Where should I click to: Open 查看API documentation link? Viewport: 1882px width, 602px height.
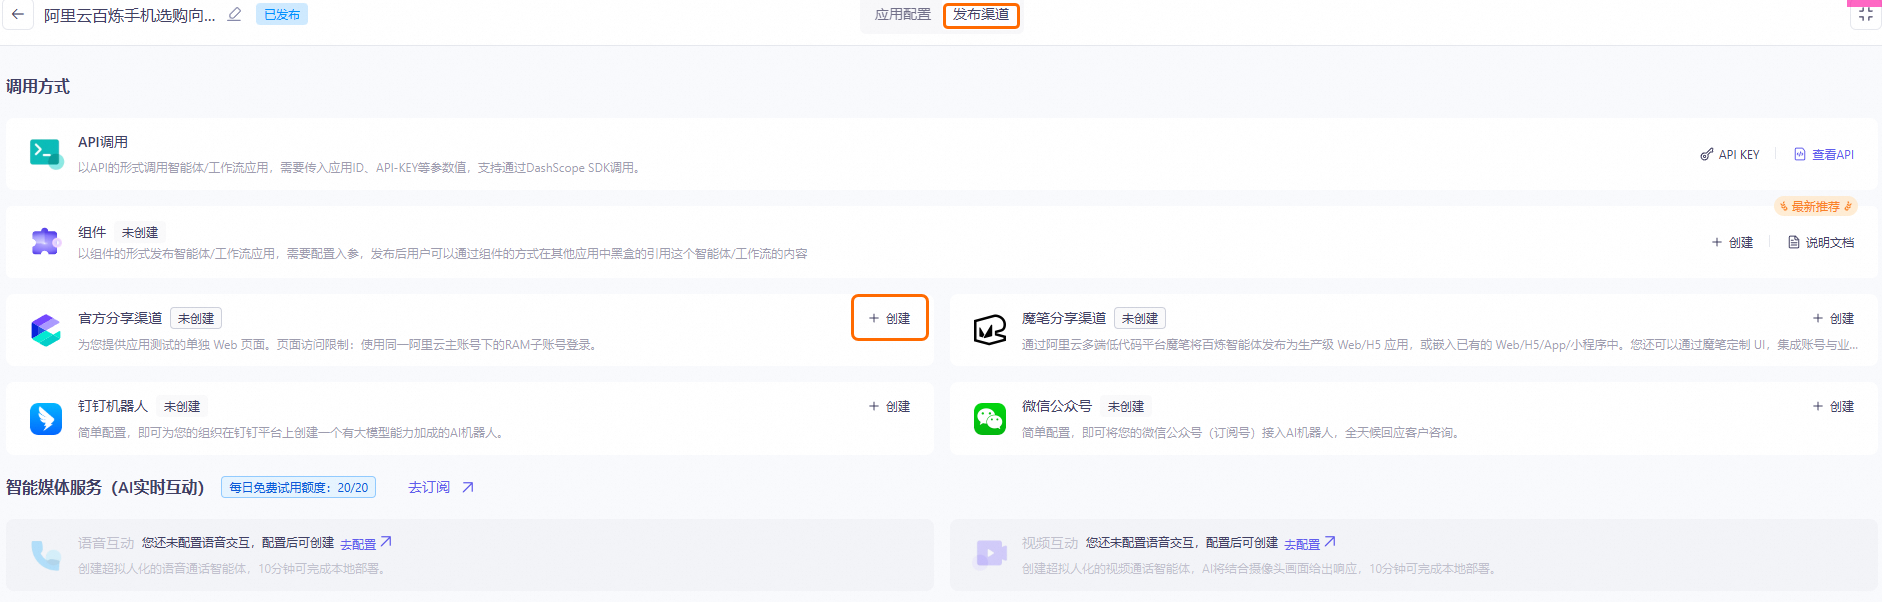click(1824, 155)
